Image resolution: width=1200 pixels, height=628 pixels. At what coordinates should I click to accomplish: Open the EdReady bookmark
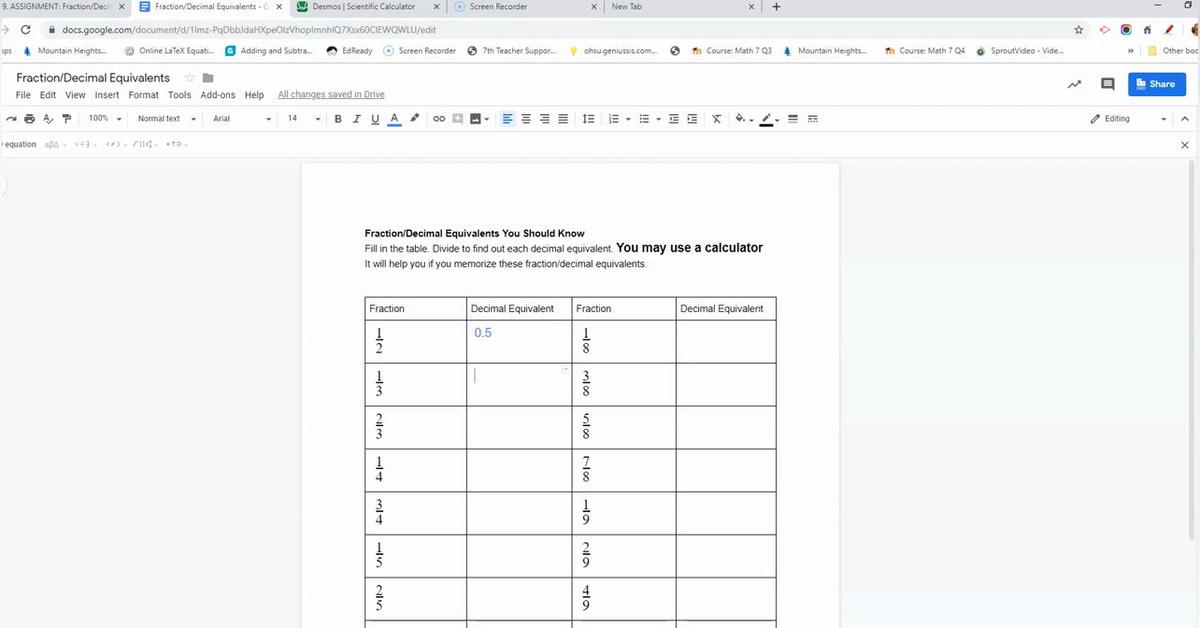pos(349,51)
